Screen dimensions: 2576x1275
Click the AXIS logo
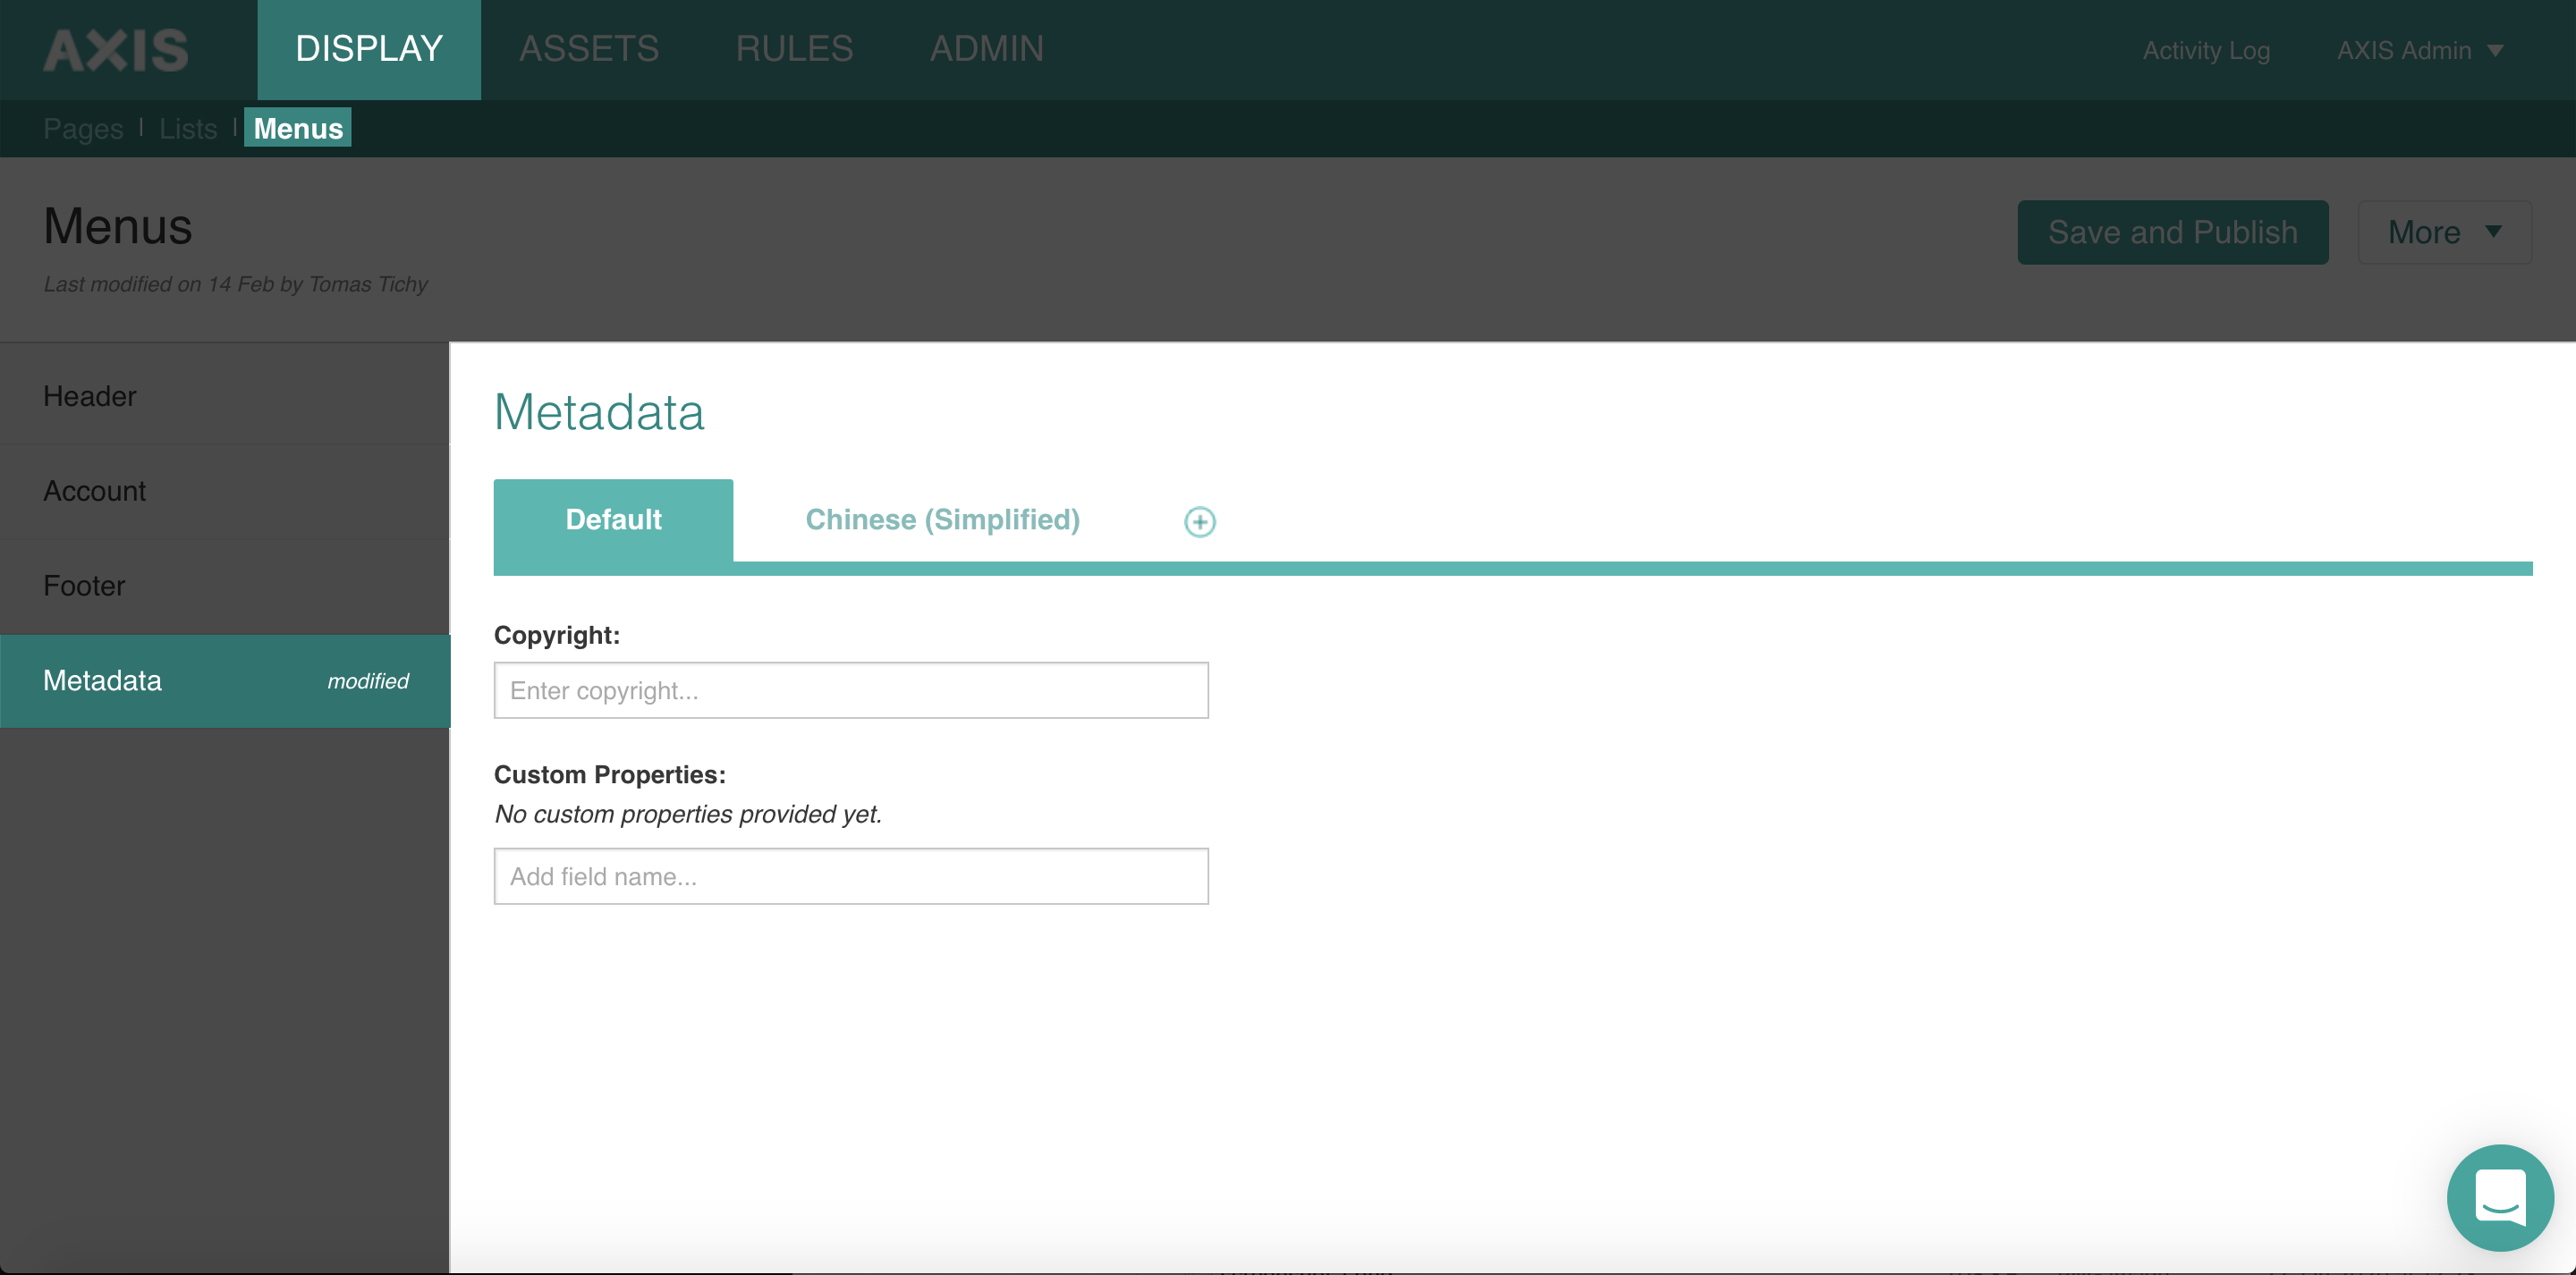click(x=116, y=49)
